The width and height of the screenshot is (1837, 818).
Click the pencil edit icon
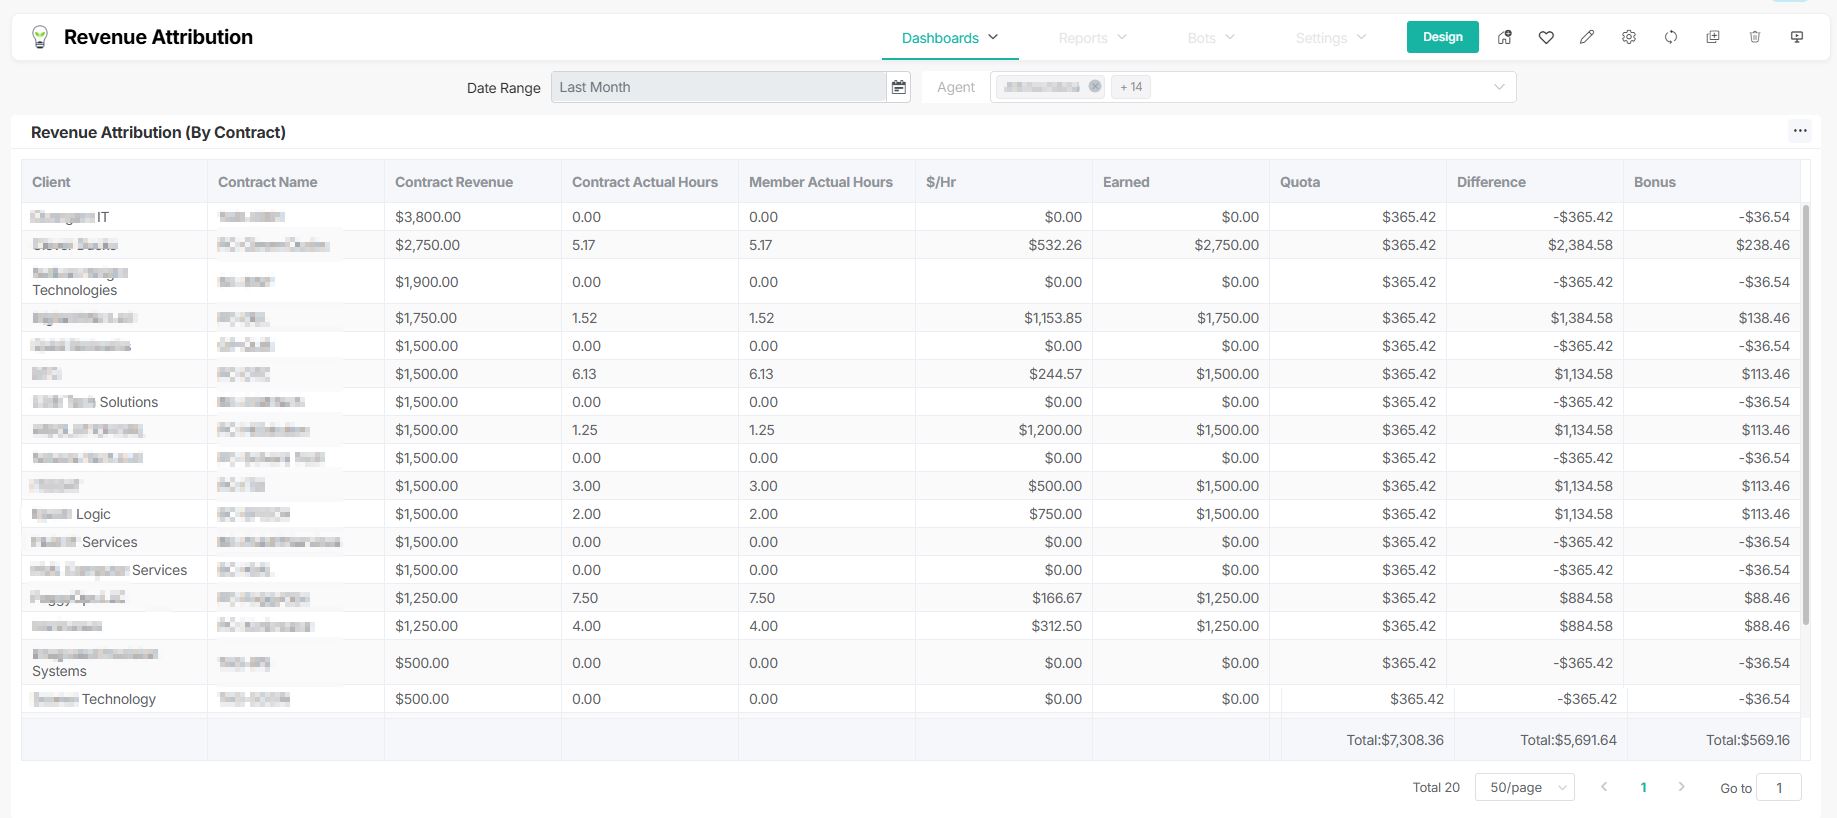[1587, 37]
